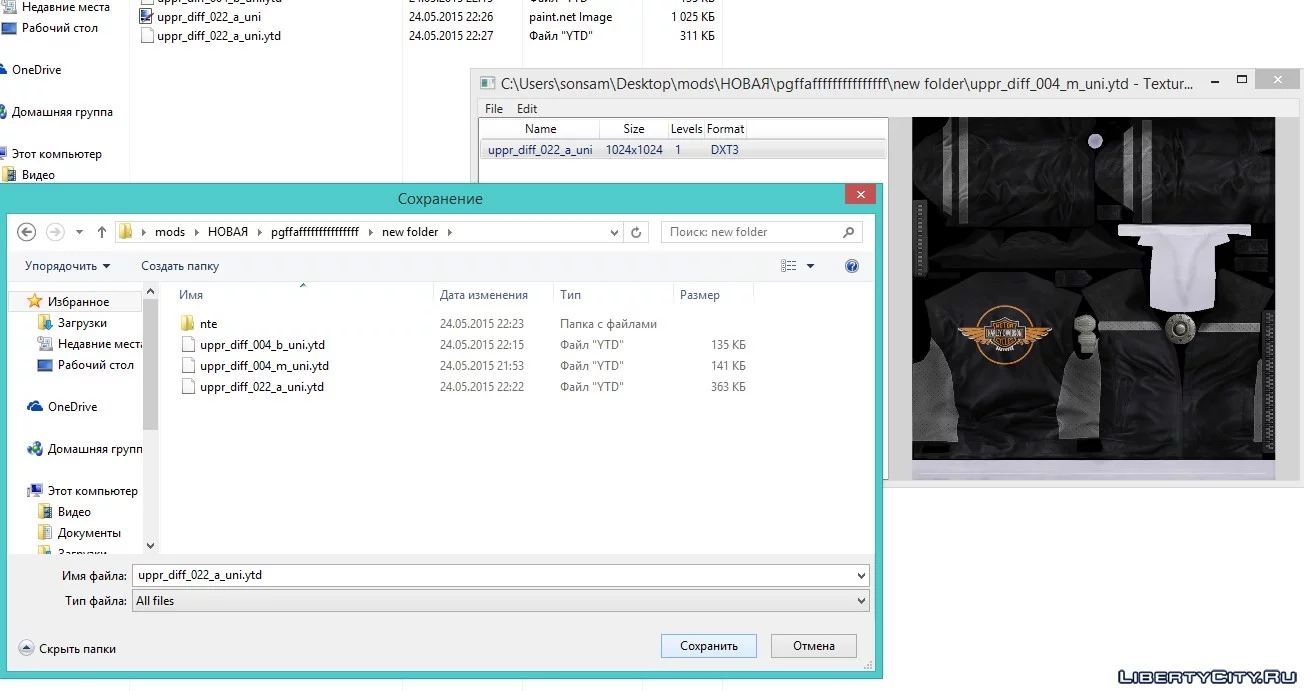Click Создать папку to make new folder
Image resolution: width=1304 pixels, height=691 pixels.
180,266
